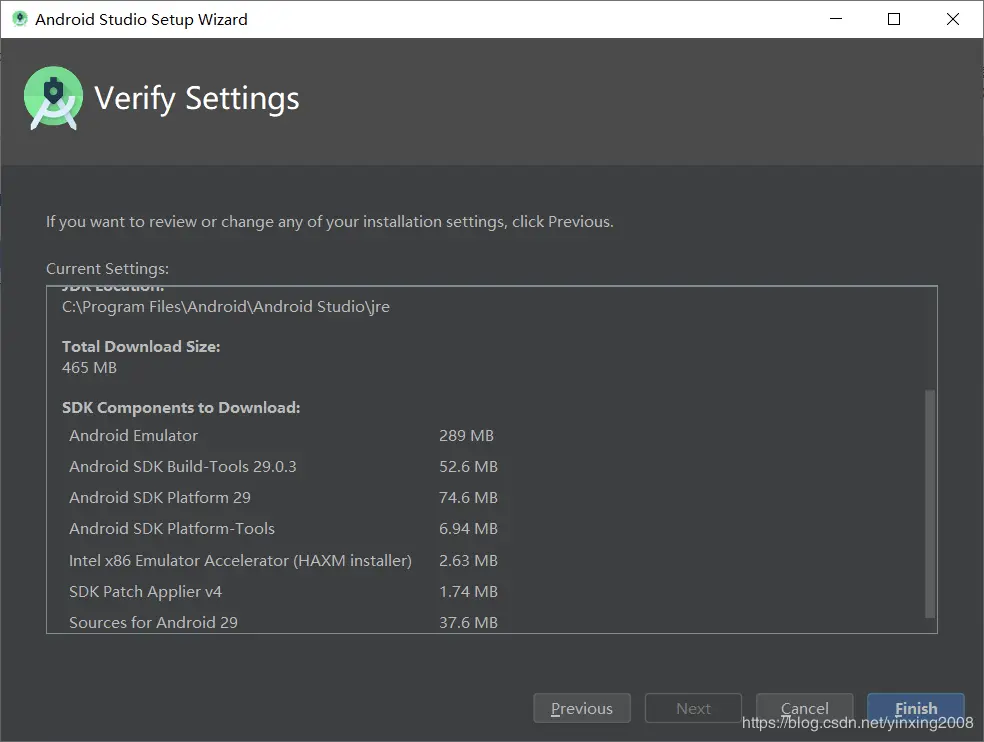Click the disabled Next button
The width and height of the screenshot is (984, 742).
tap(693, 708)
